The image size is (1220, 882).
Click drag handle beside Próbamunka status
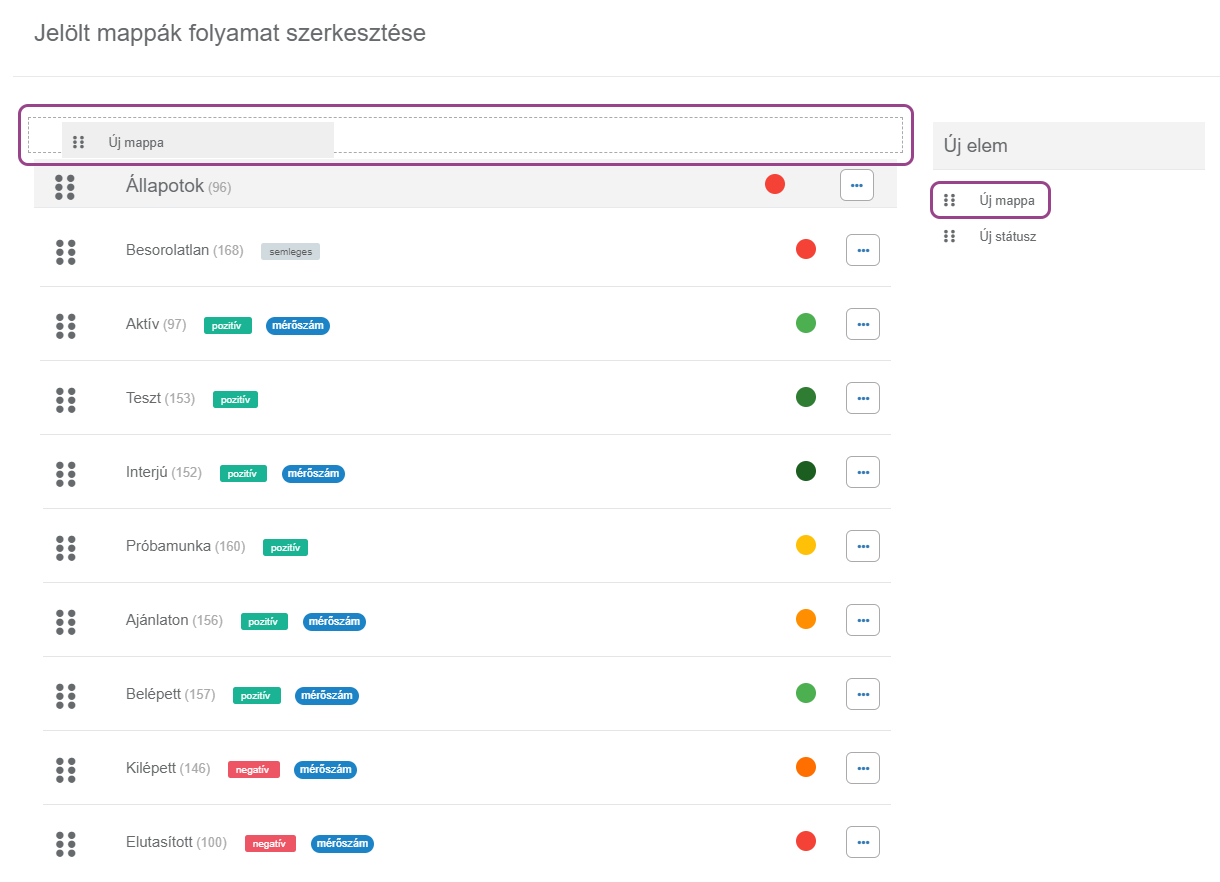[66, 548]
